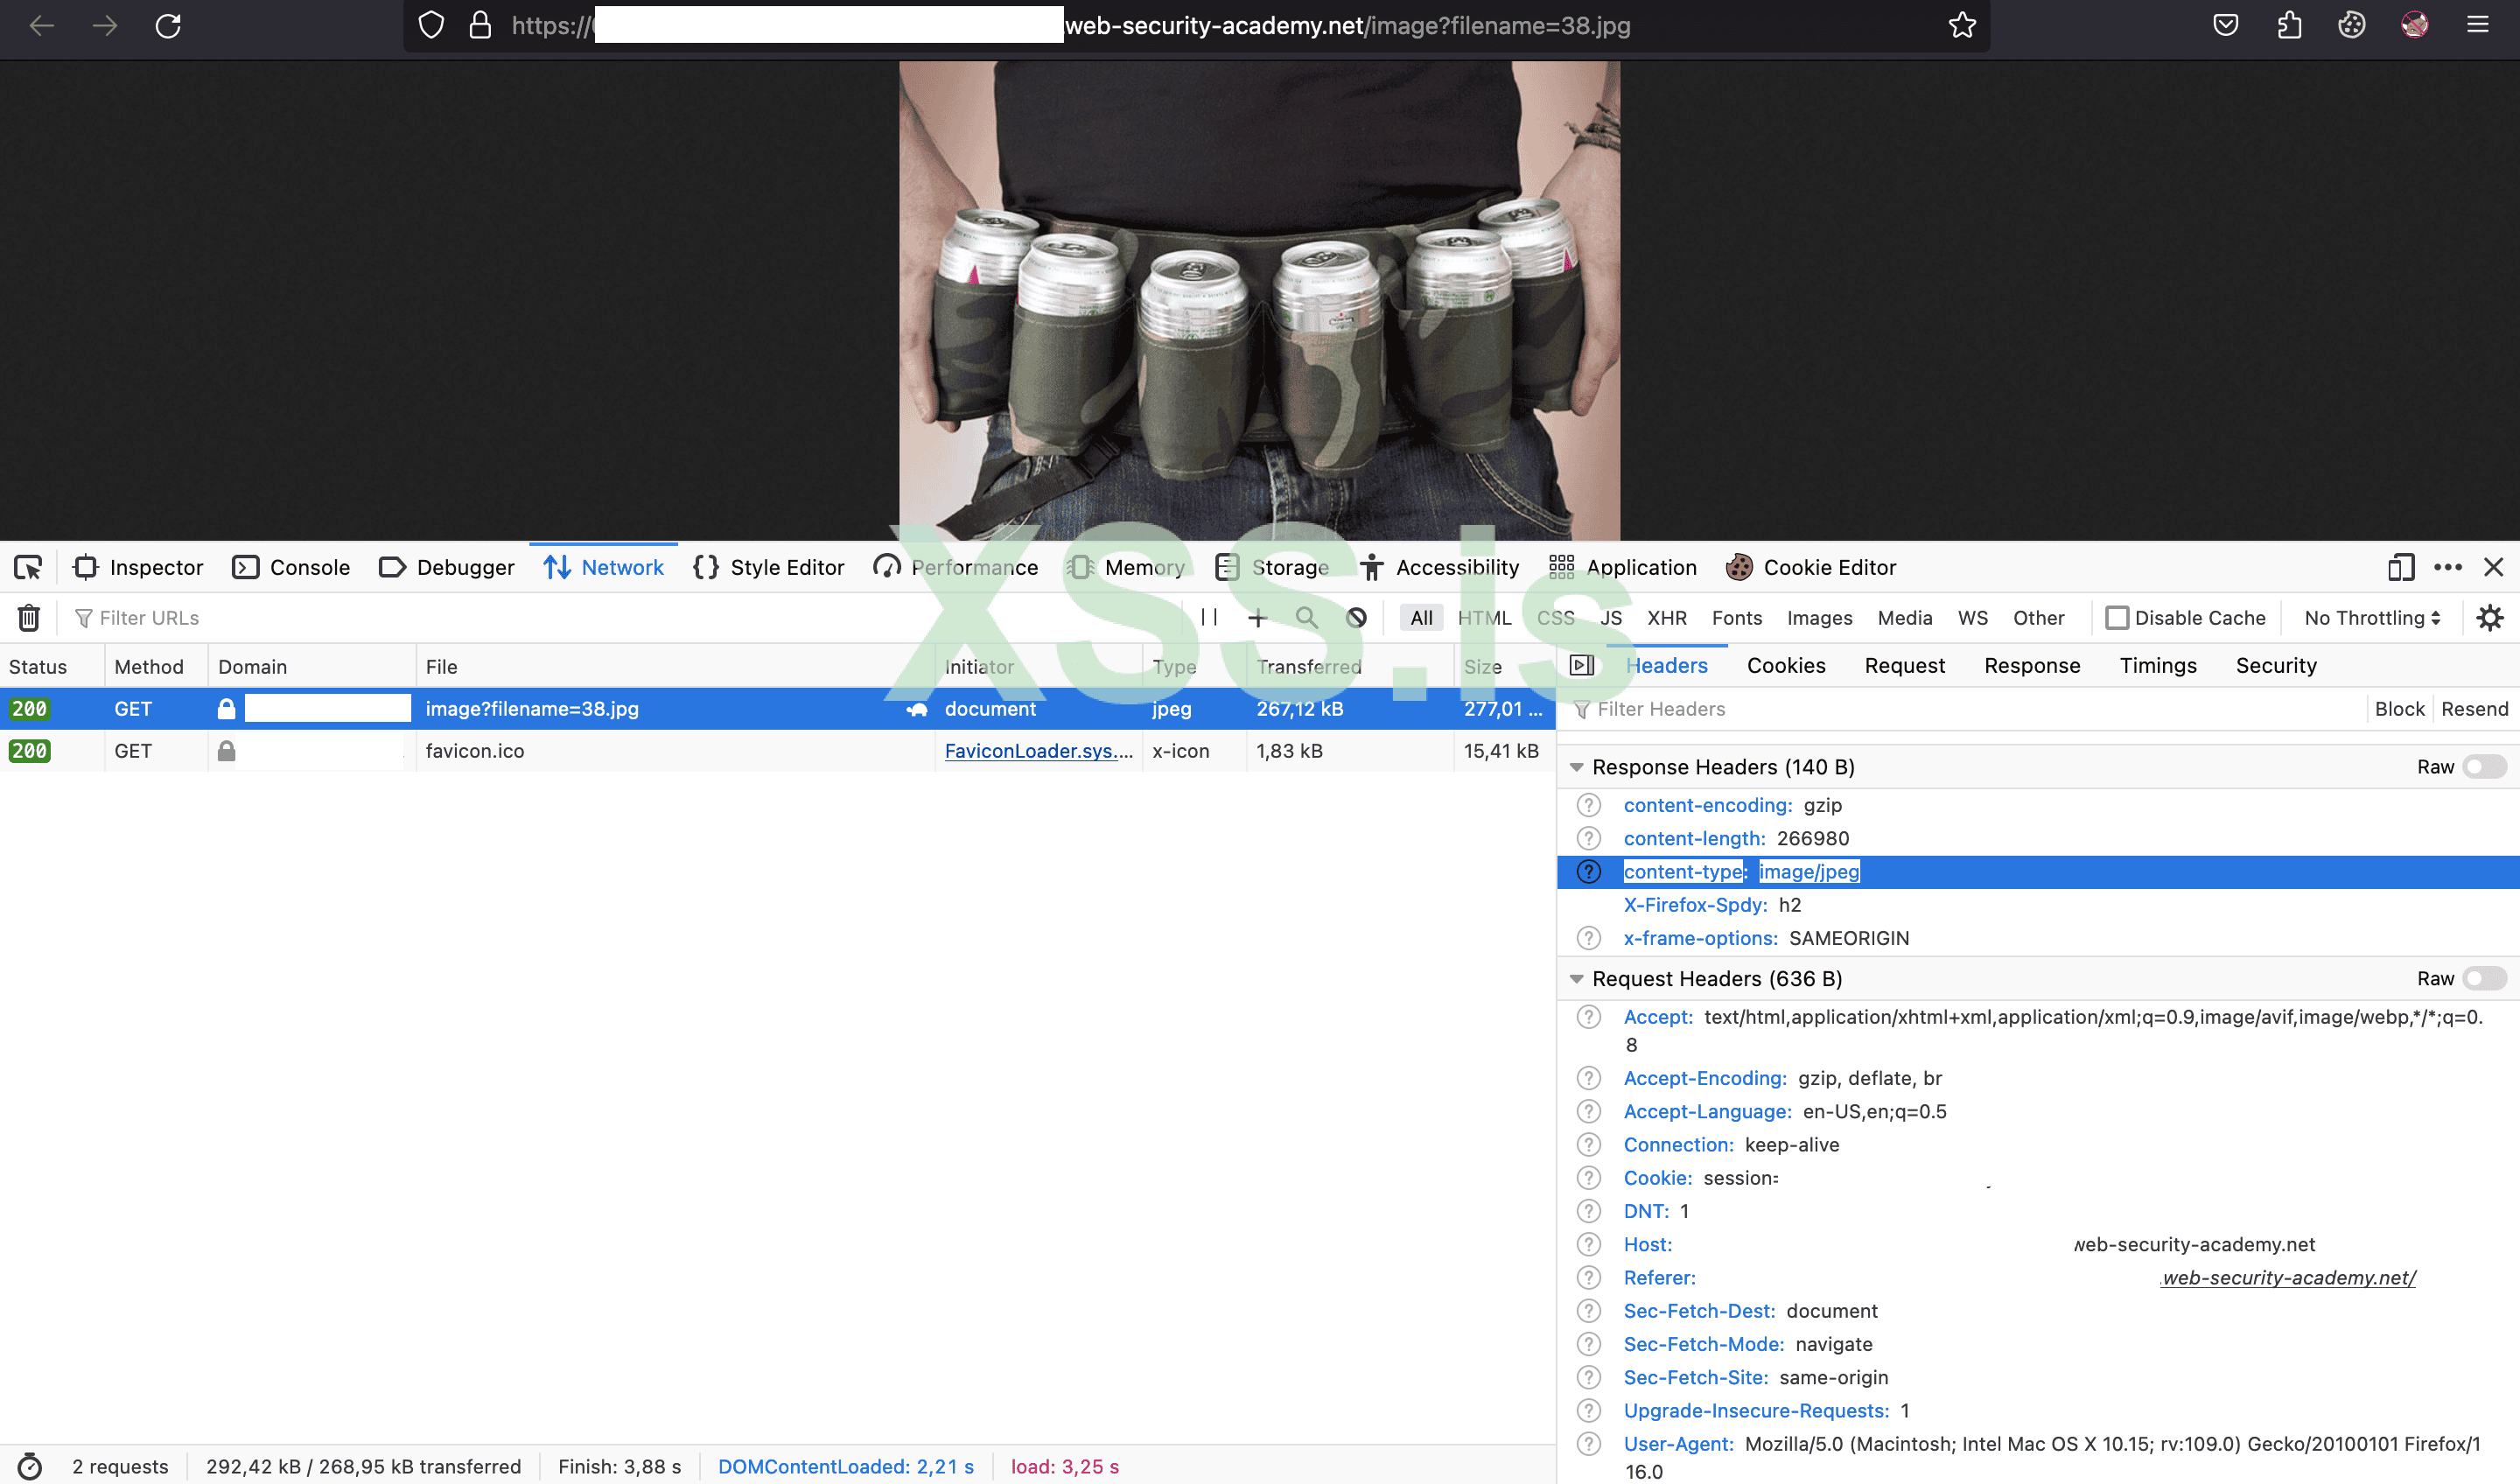
Task: Collapse the Request Headers section
Action: click(x=1577, y=979)
